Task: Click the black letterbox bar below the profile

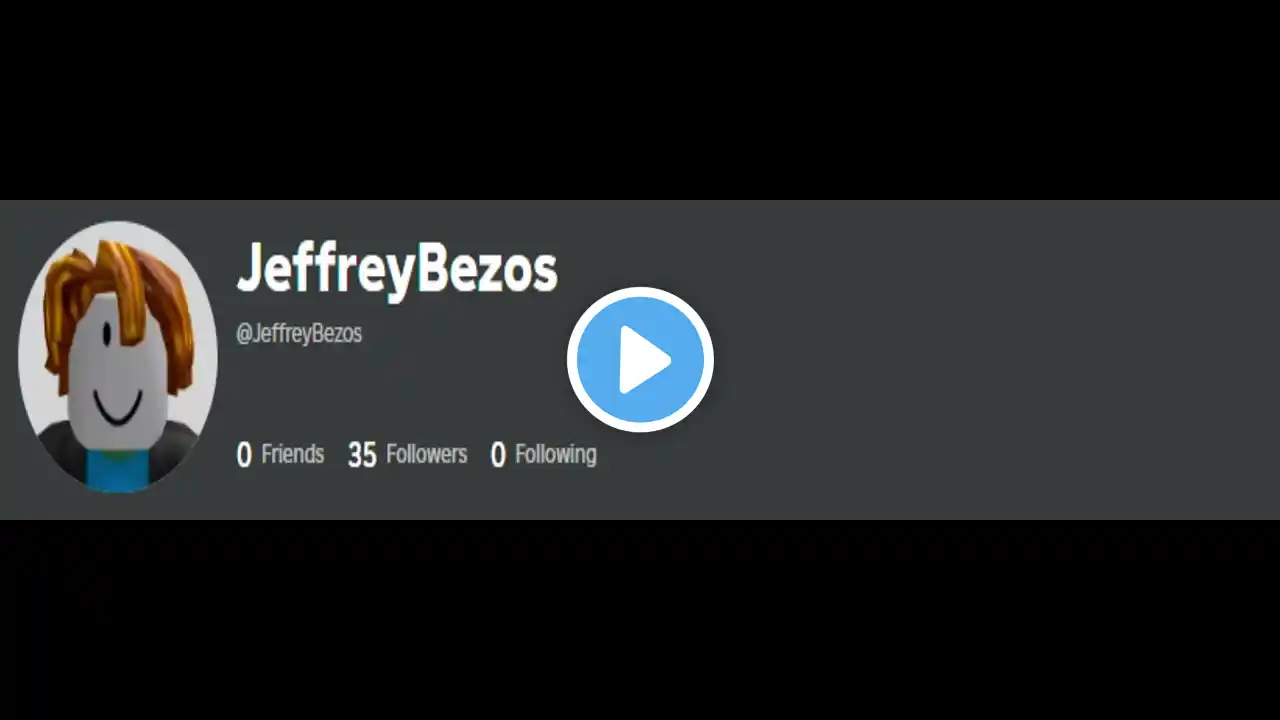Action: 640,620
